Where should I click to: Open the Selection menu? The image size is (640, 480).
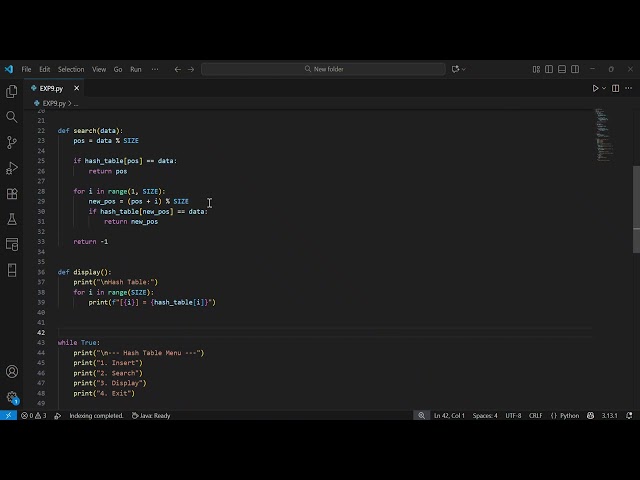(71, 69)
